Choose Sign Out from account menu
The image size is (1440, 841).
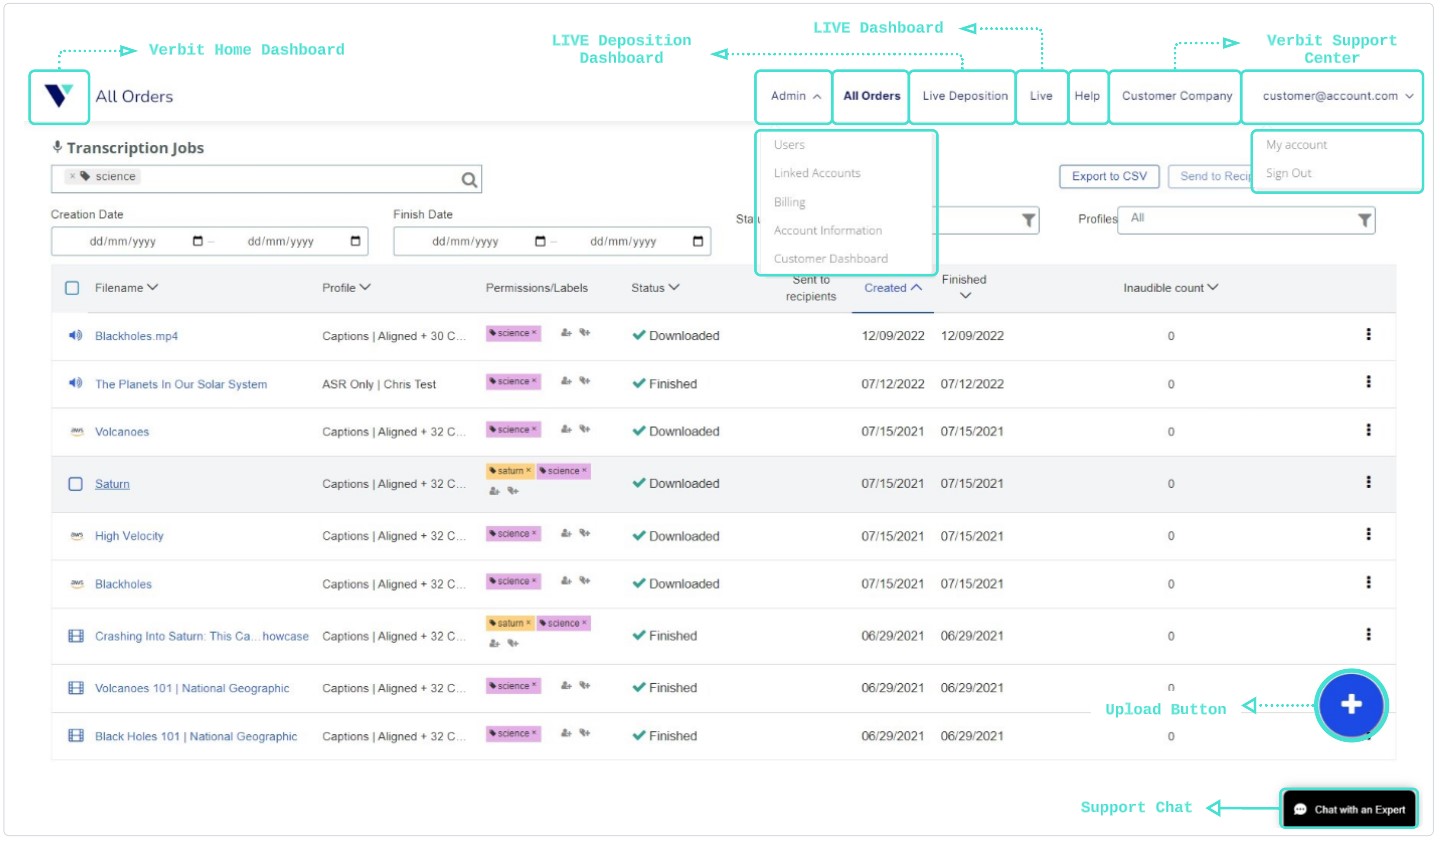click(x=1288, y=173)
